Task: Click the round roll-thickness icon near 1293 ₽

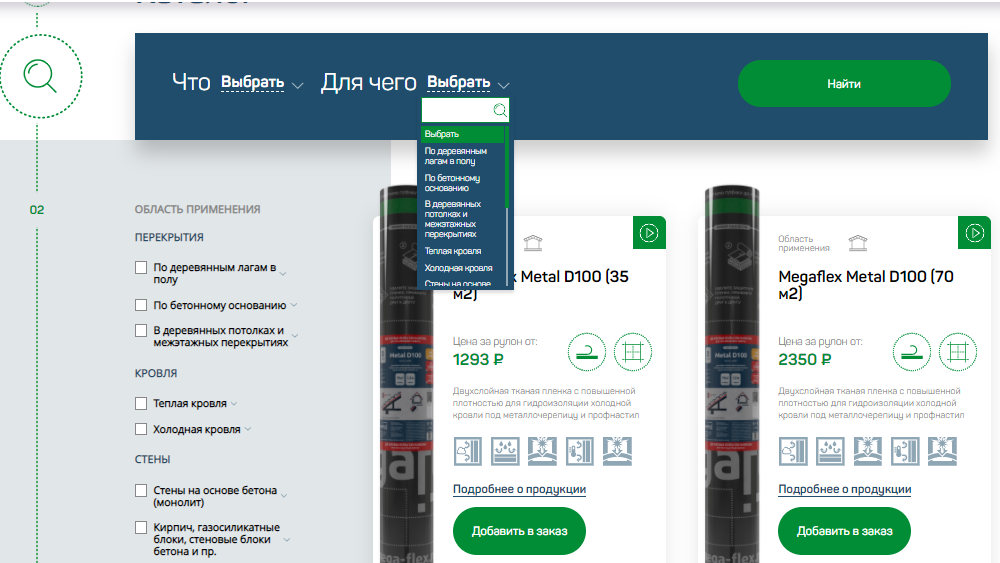Action: [x=587, y=352]
